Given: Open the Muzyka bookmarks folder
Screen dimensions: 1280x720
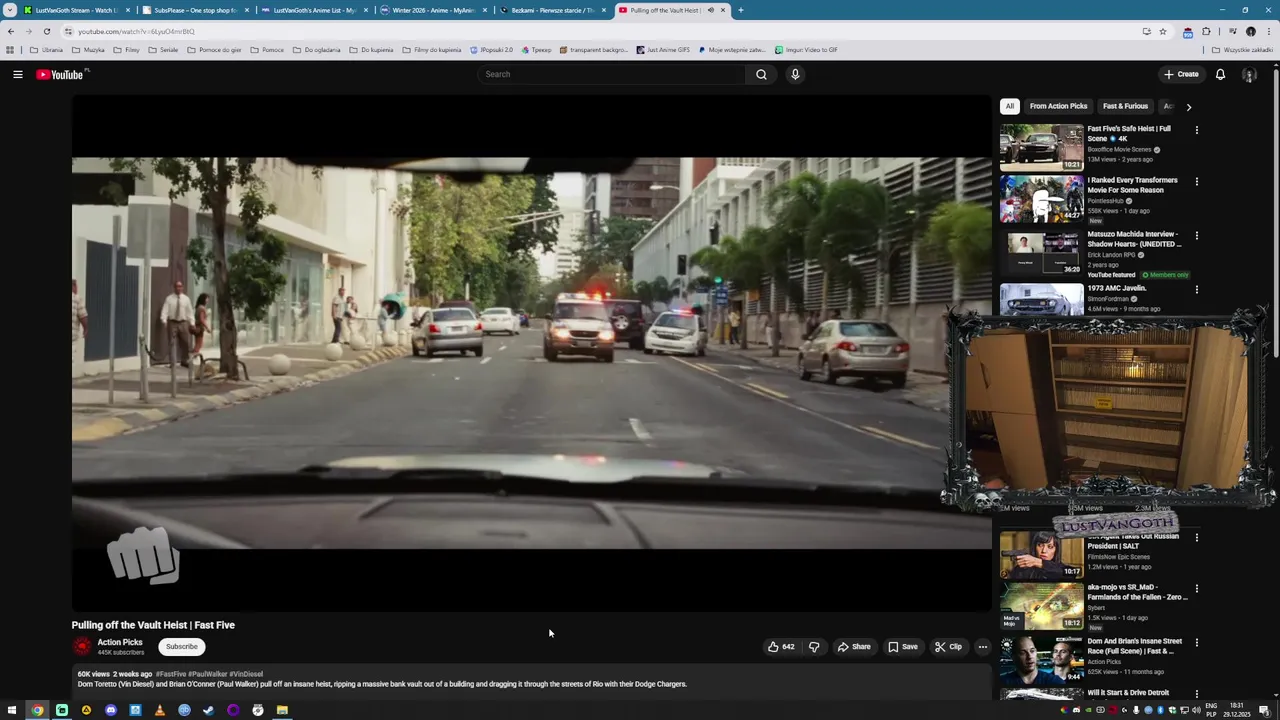Looking at the screenshot, I should [88, 50].
